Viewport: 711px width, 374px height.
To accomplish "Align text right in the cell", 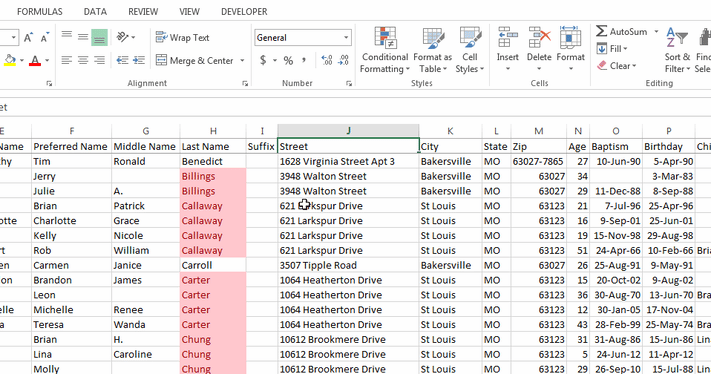I will 99,60.
